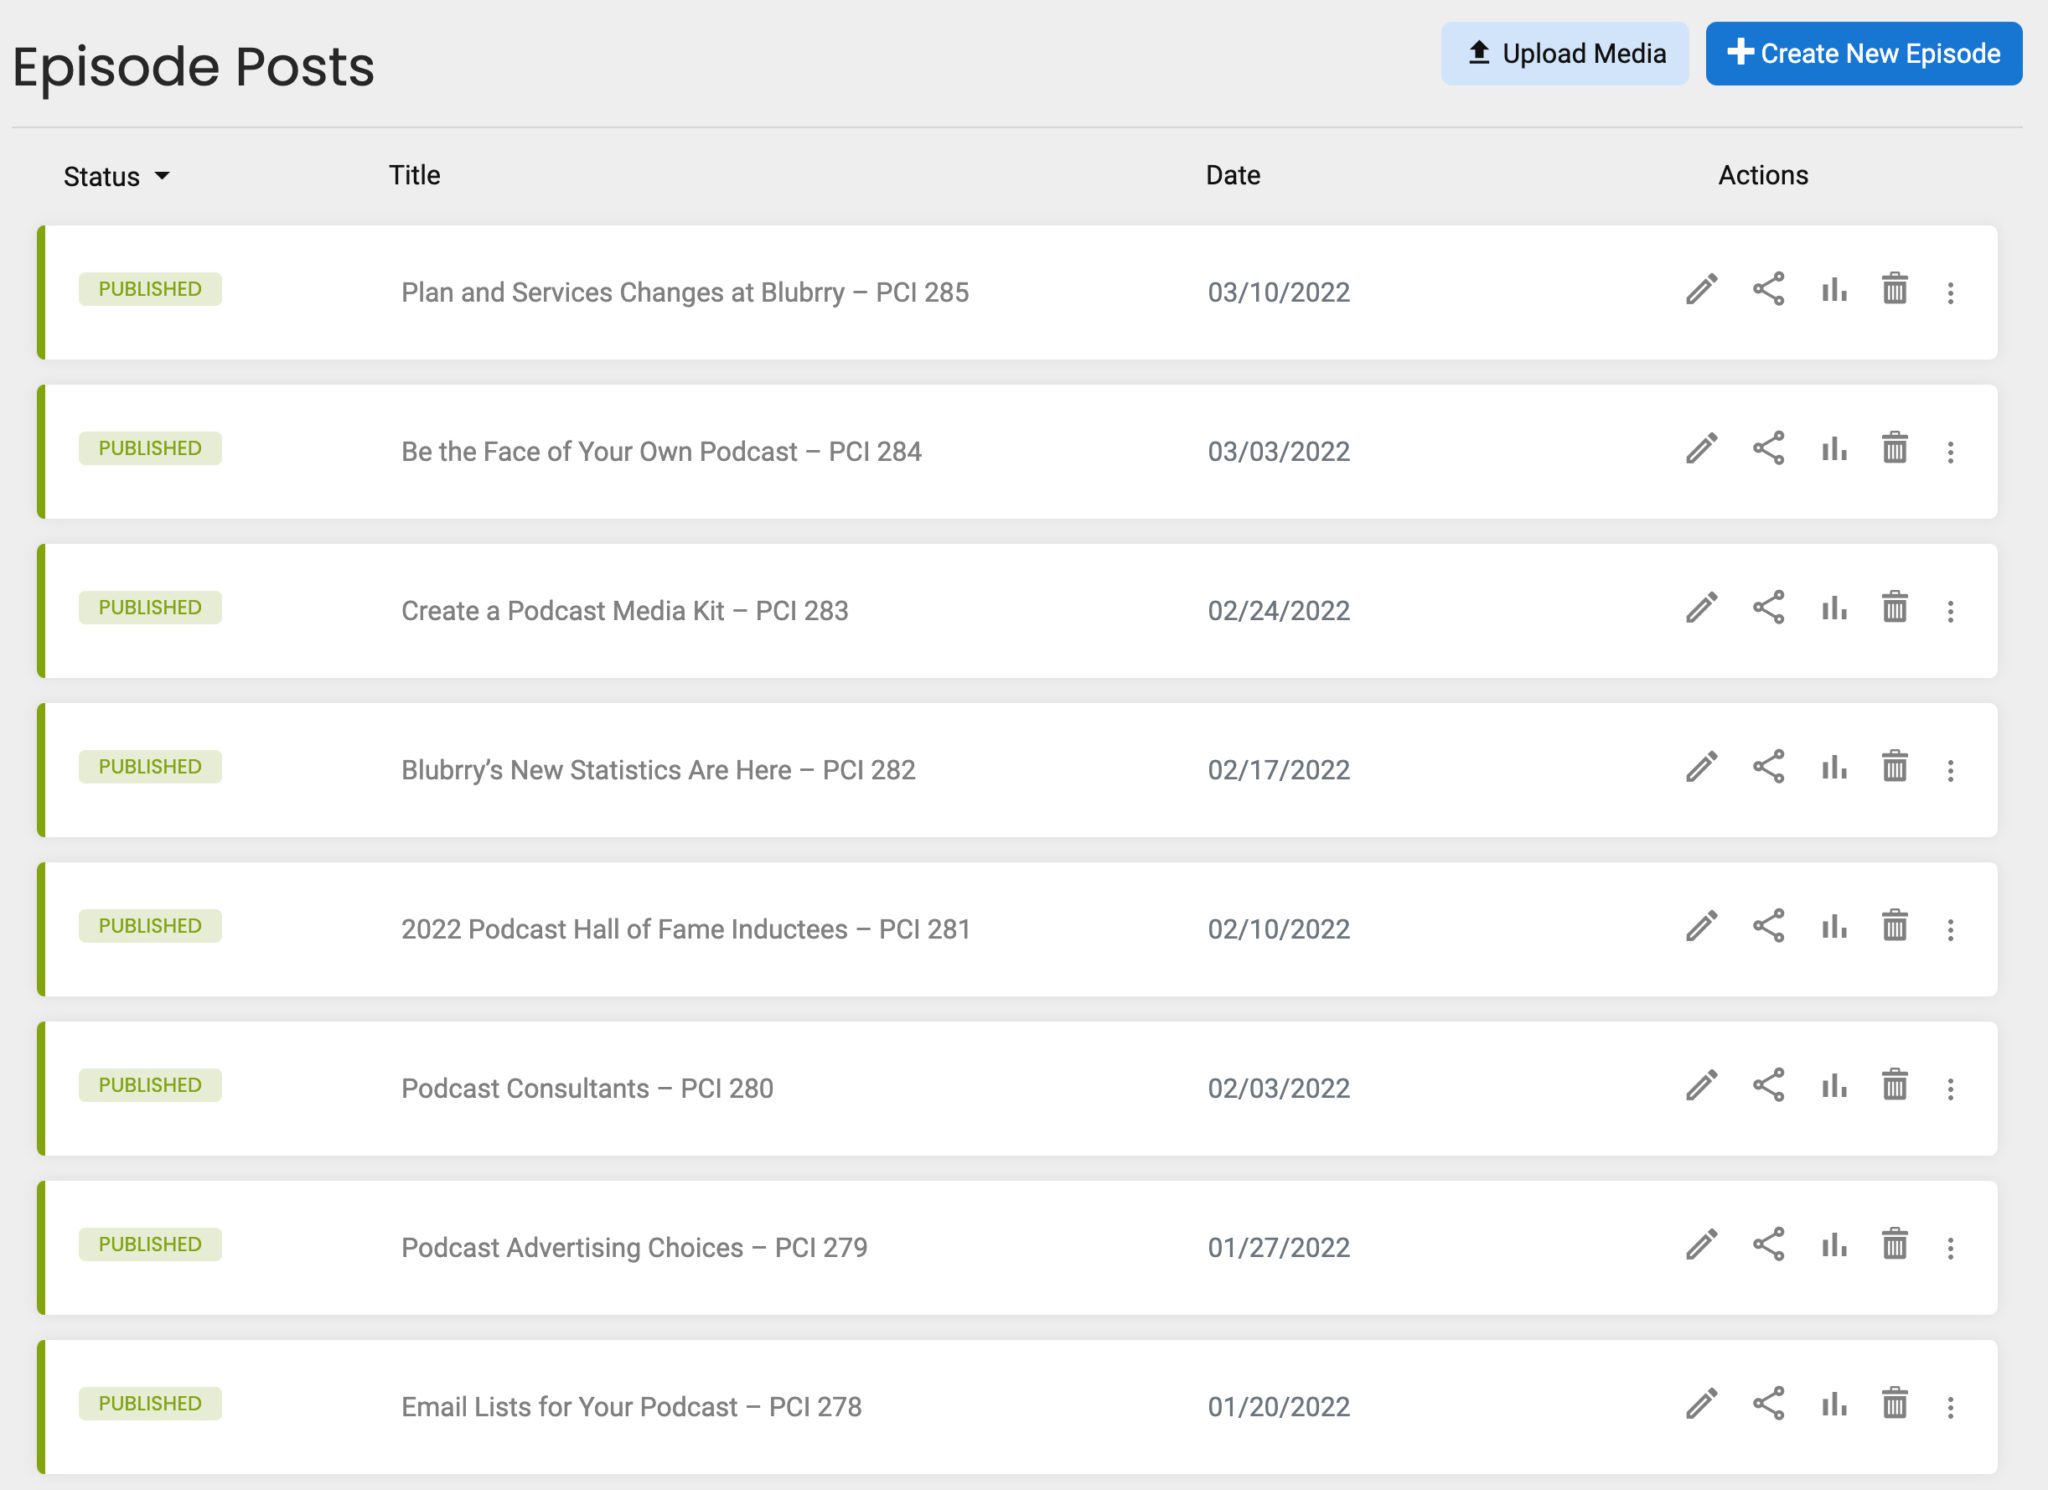This screenshot has height=1490, width=2048.
Task: Open statistics for "Plan and Services Changes at Blubrry"
Action: click(1833, 290)
